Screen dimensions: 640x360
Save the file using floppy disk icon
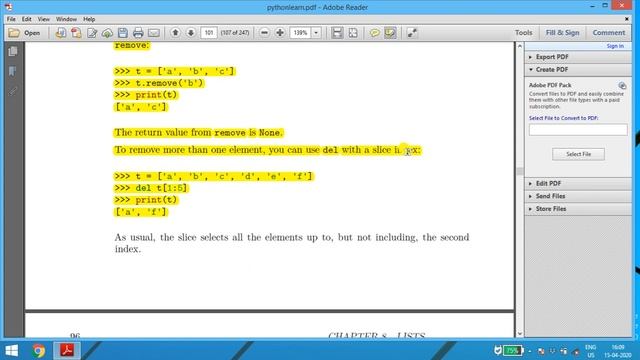click(x=122, y=33)
